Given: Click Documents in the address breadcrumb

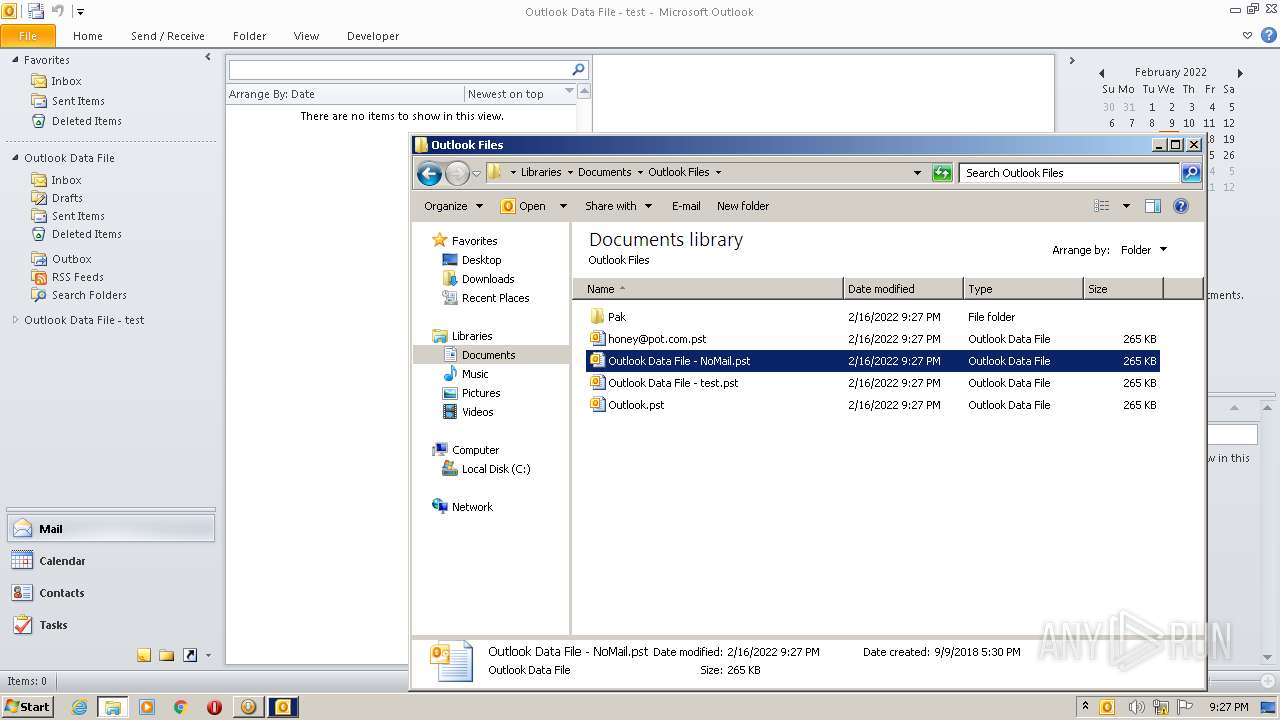Looking at the screenshot, I should 604,172.
